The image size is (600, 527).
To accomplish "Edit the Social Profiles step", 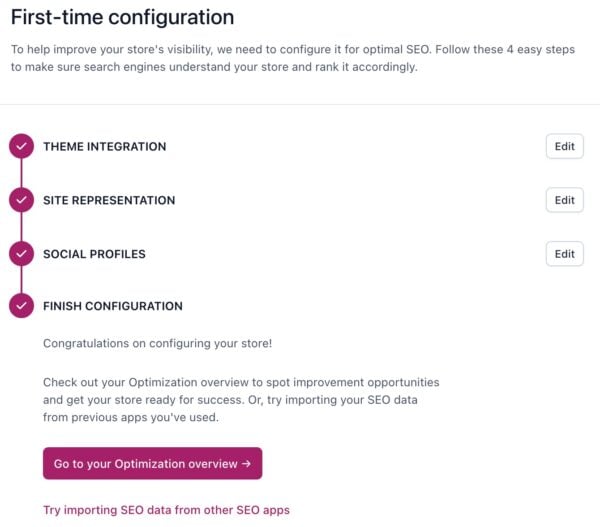I will [564, 254].
